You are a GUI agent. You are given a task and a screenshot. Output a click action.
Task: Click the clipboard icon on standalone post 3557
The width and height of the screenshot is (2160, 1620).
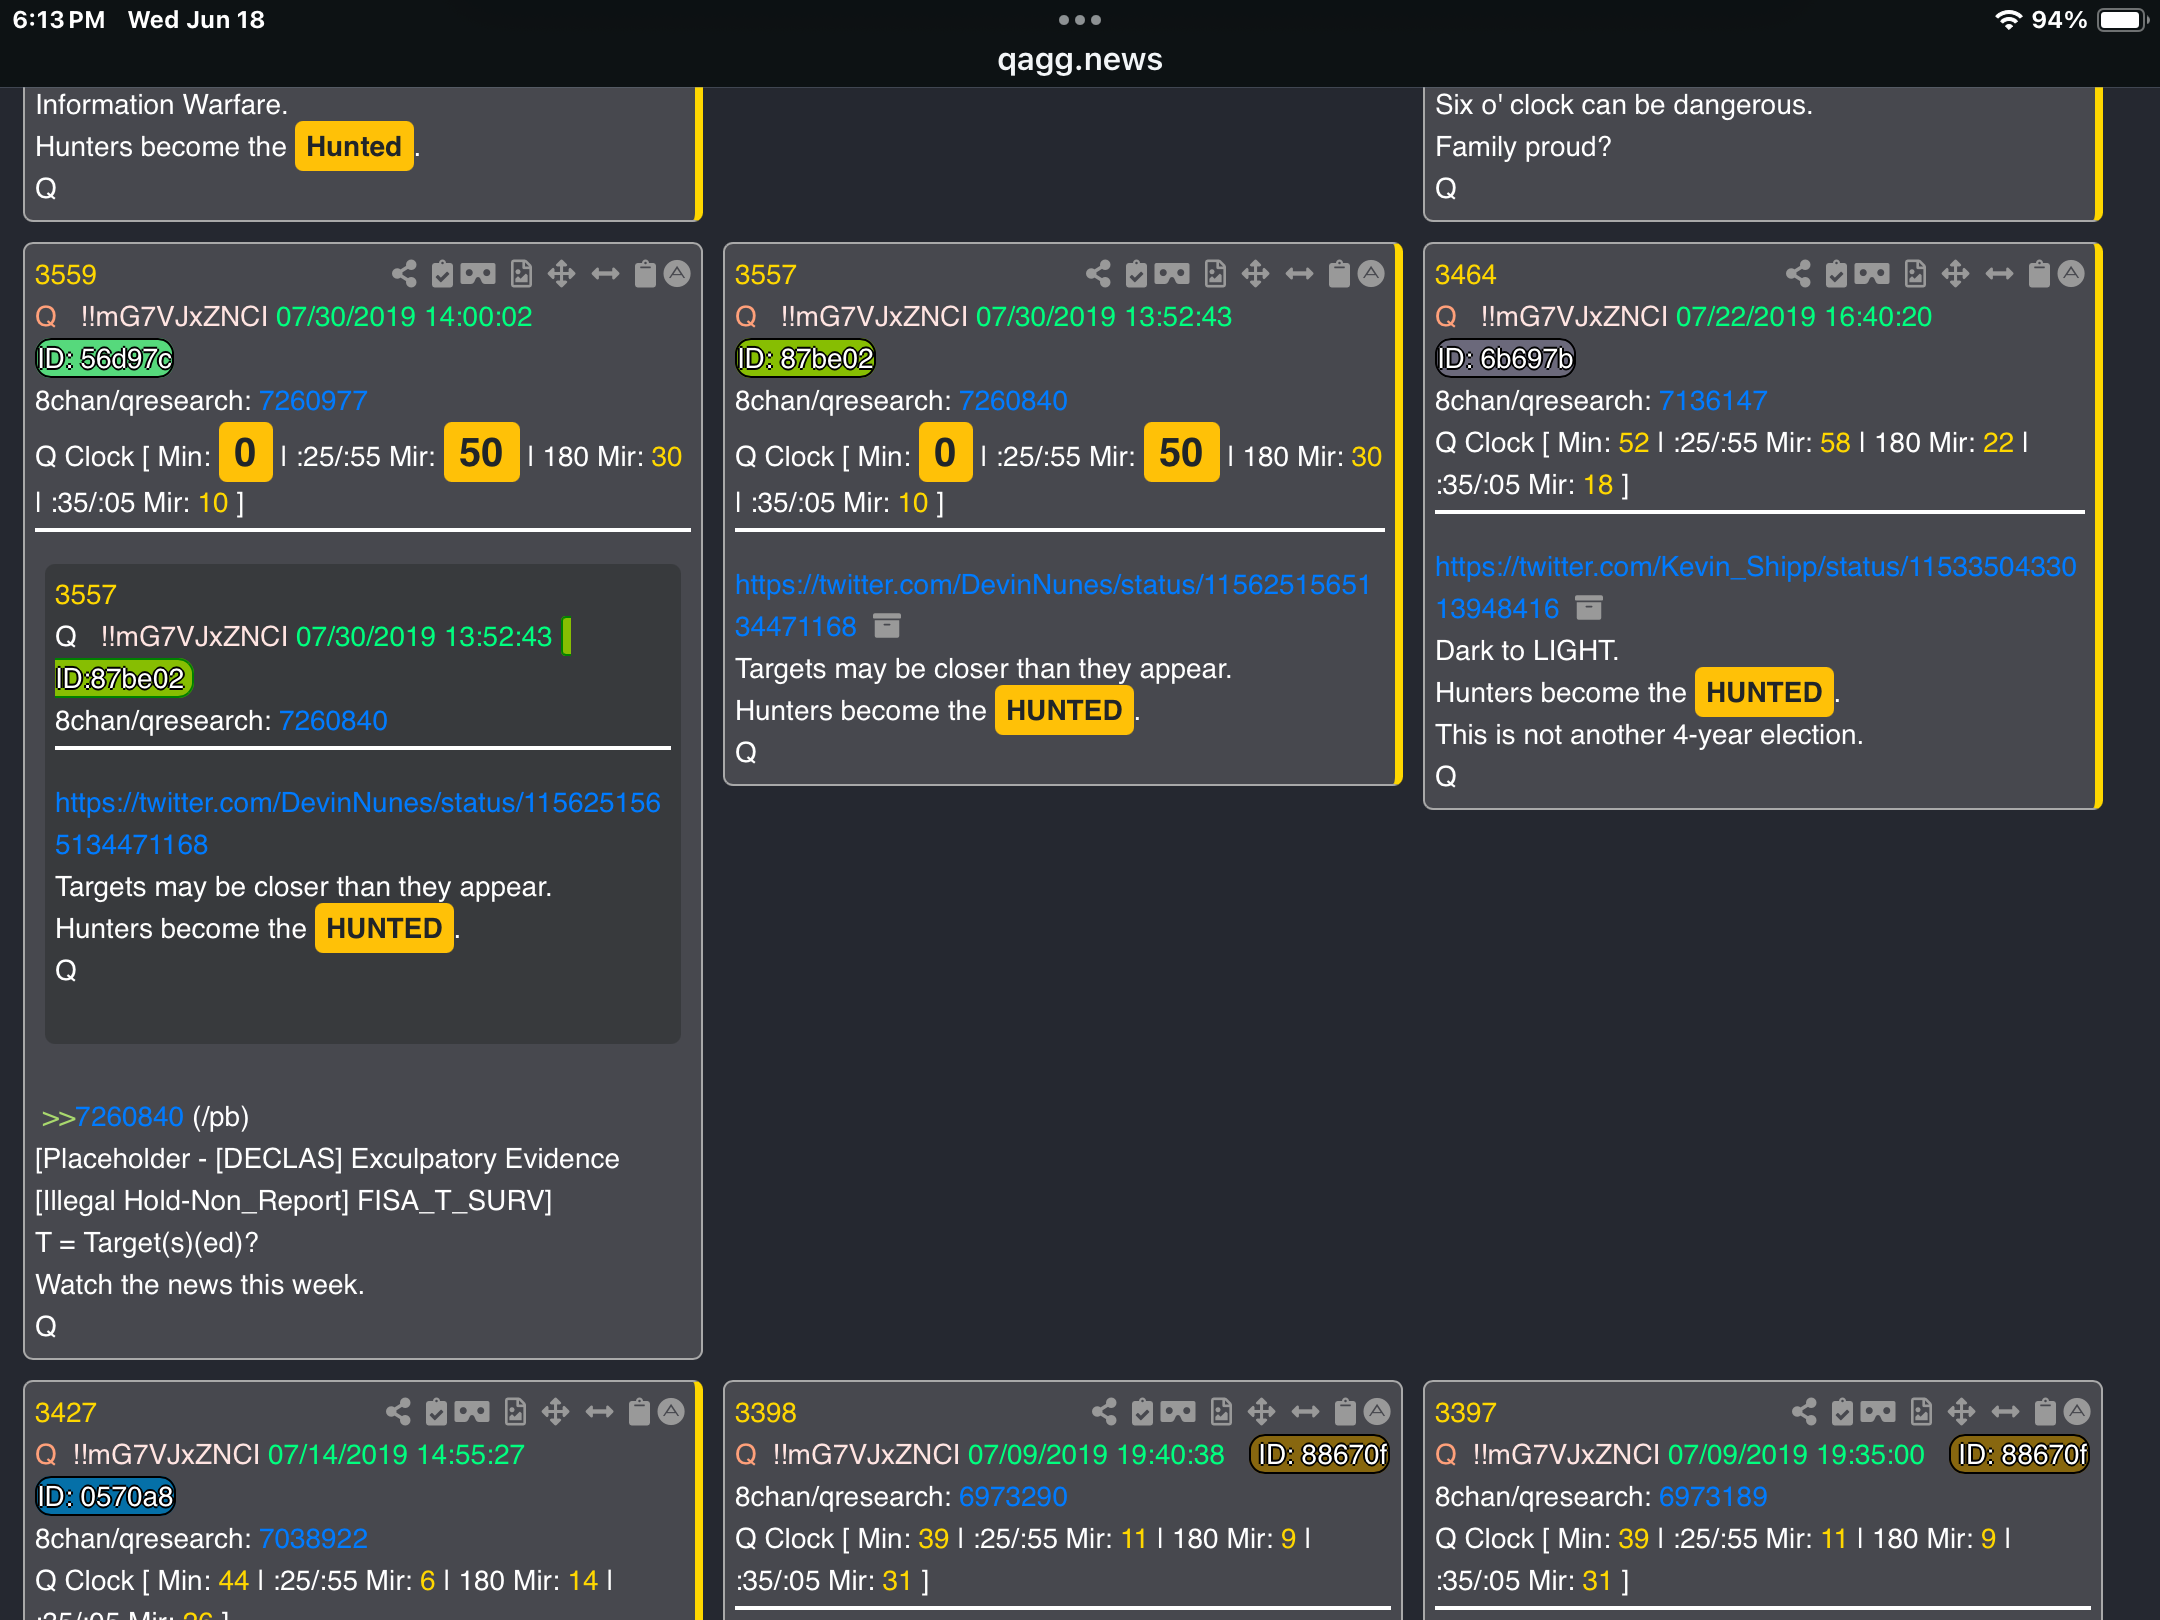point(1340,274)
